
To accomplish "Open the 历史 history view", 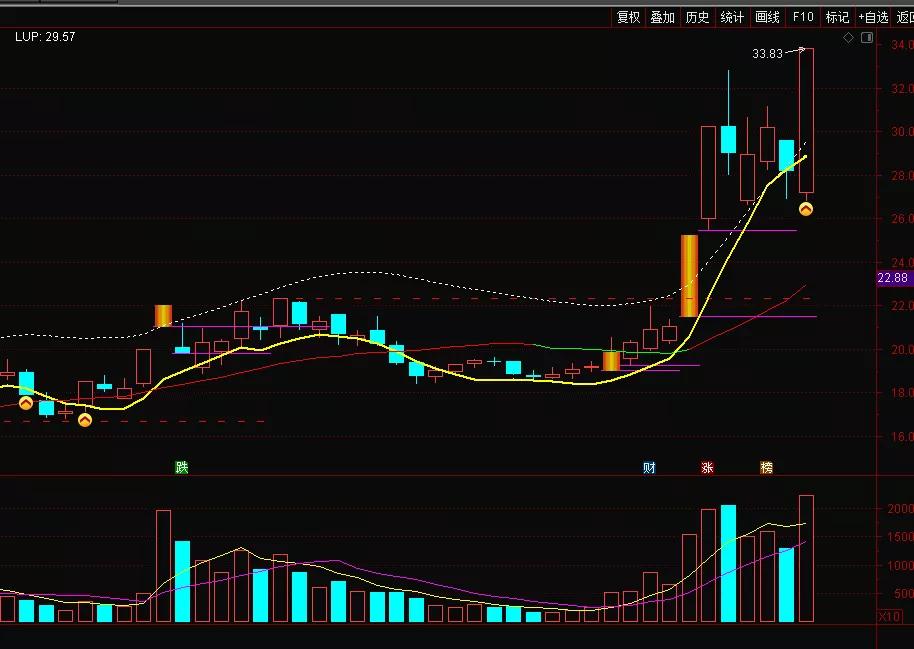I will (x=697, y=17).
